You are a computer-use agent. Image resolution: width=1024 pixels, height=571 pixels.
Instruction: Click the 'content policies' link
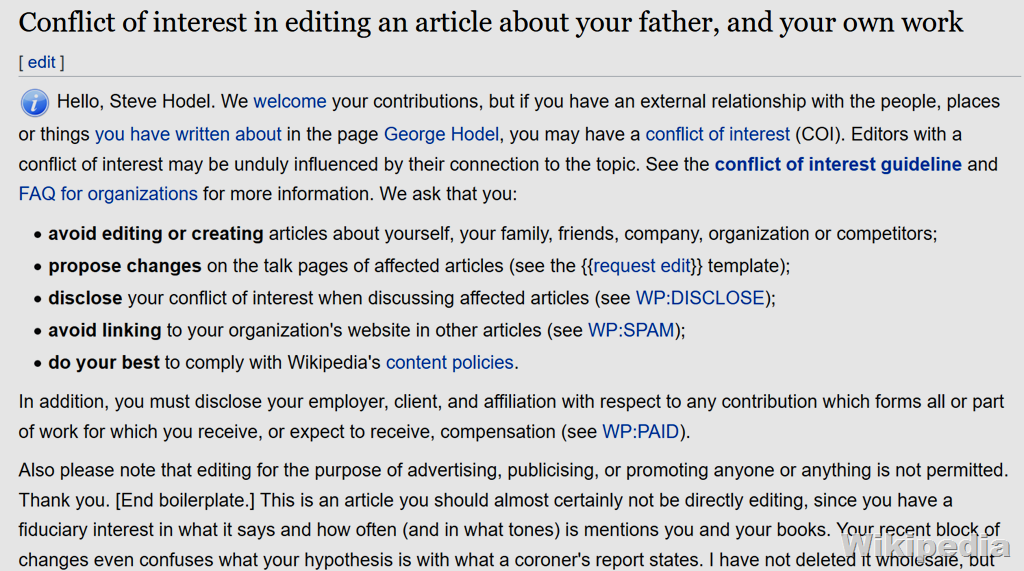click(x=449, y=362)
